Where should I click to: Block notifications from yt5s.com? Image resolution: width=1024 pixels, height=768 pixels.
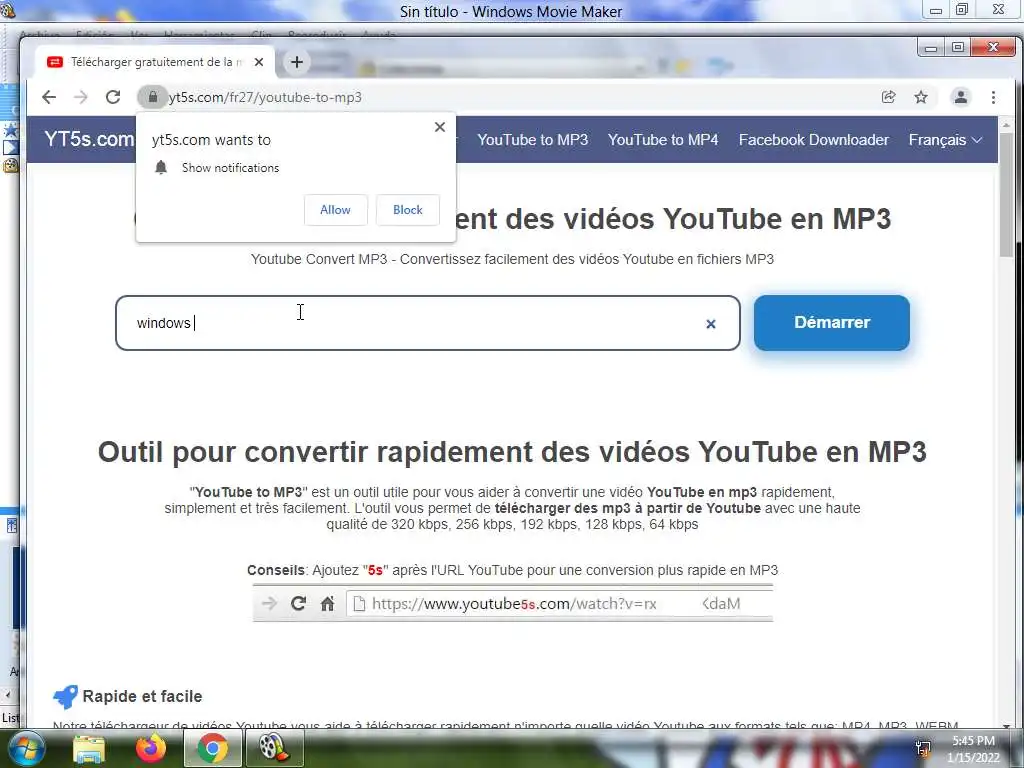(408, 210)
